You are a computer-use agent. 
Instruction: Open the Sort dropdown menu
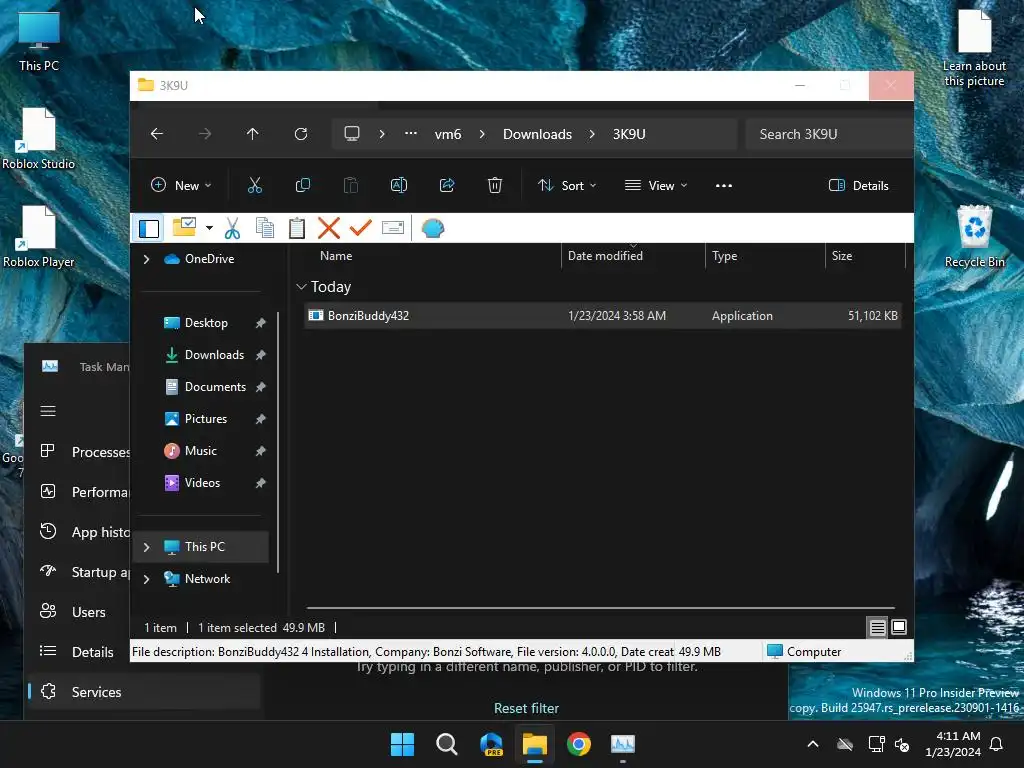[x=567, y=185]
